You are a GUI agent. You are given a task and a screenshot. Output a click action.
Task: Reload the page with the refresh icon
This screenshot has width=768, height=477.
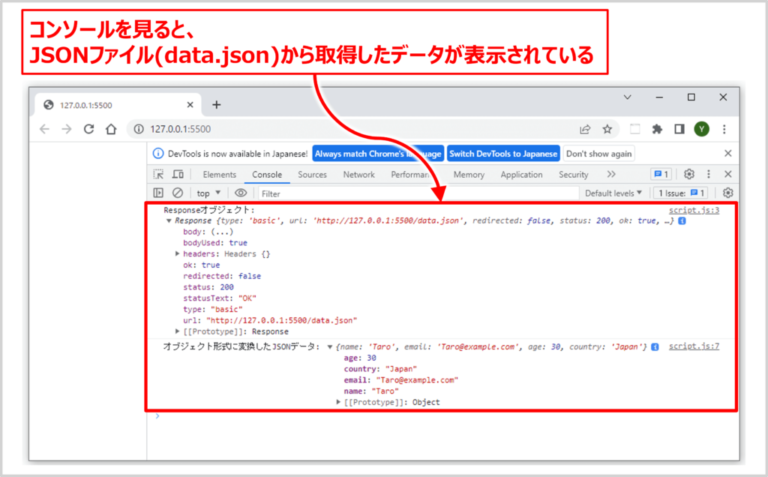coord(89,129)
